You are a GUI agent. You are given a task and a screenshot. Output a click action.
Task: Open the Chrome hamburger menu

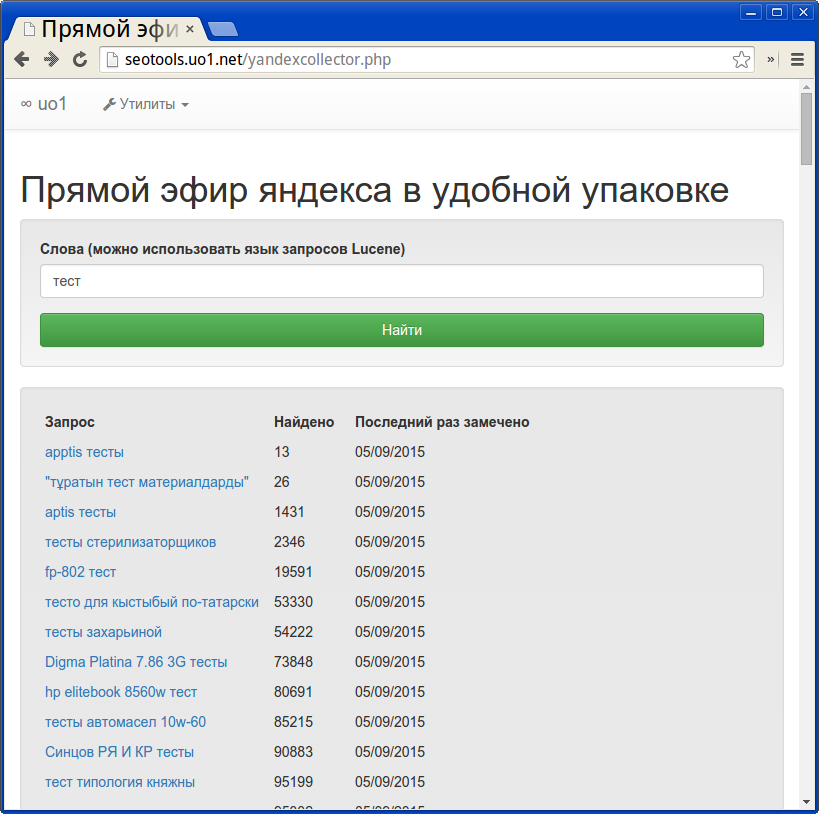797,60
